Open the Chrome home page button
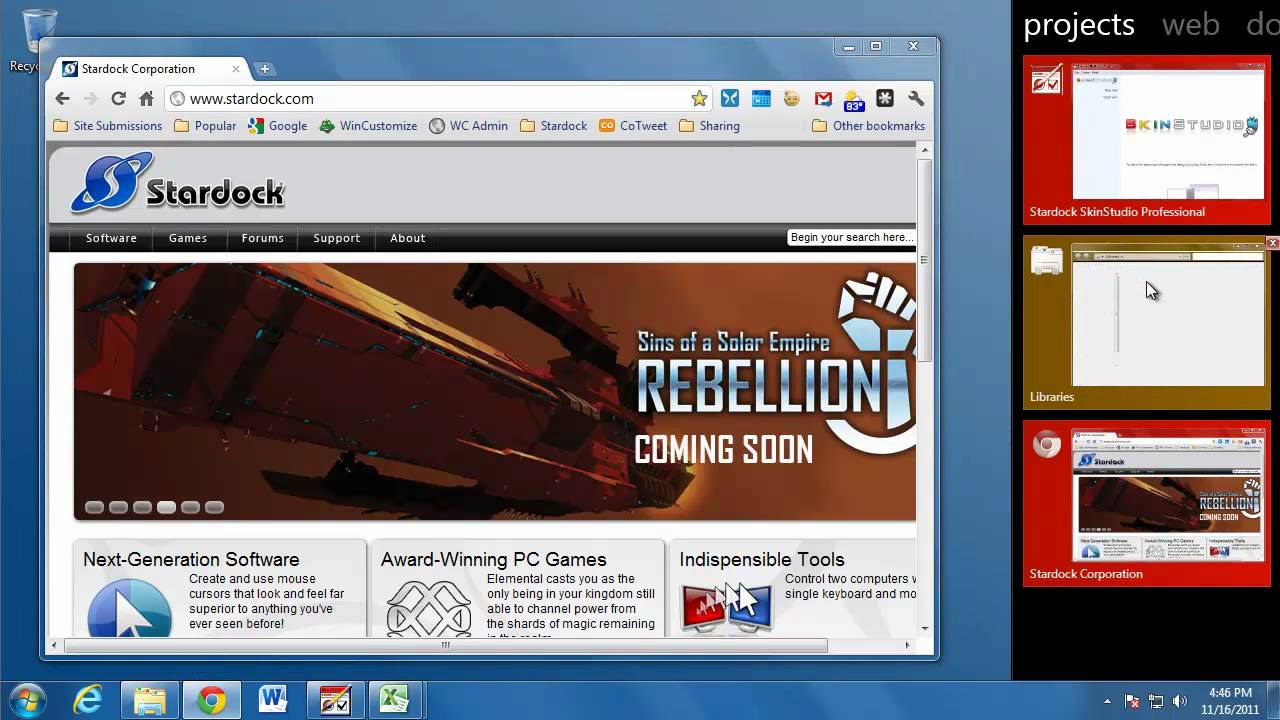Screen dimensions: 1280x720 [x=146, y=98]
